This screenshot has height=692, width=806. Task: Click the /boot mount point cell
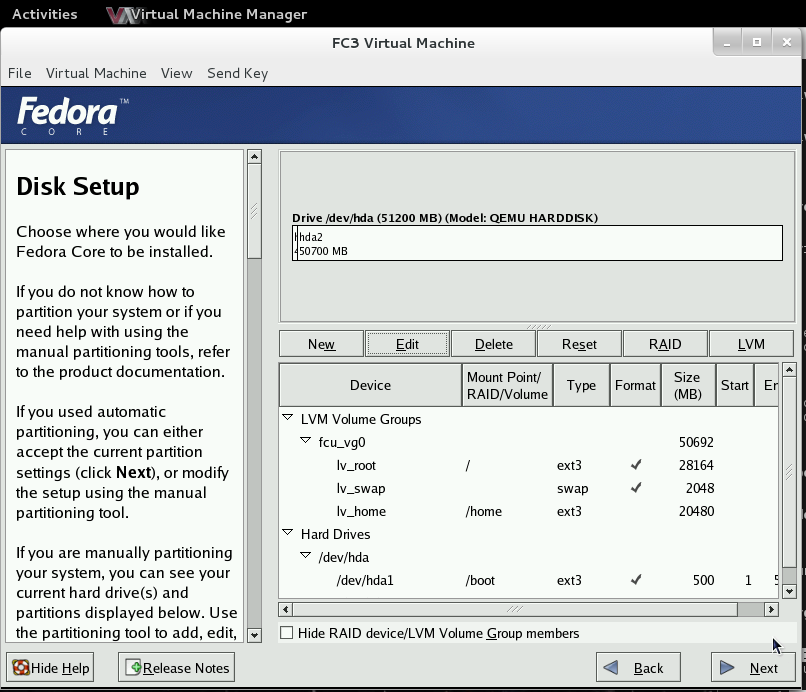(480, 580)
